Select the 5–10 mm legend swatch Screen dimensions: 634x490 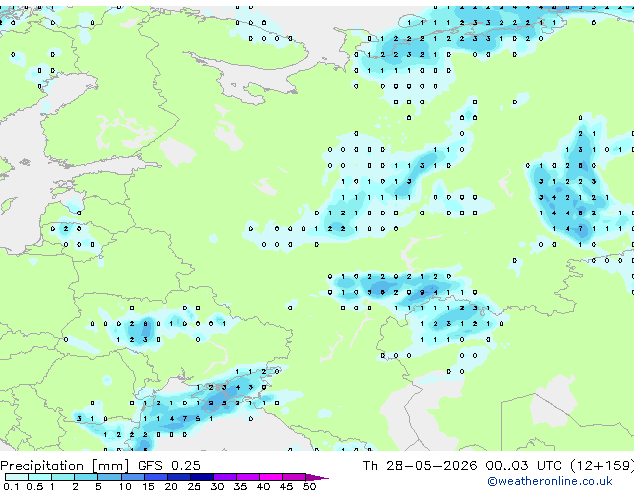click(109, 477)
